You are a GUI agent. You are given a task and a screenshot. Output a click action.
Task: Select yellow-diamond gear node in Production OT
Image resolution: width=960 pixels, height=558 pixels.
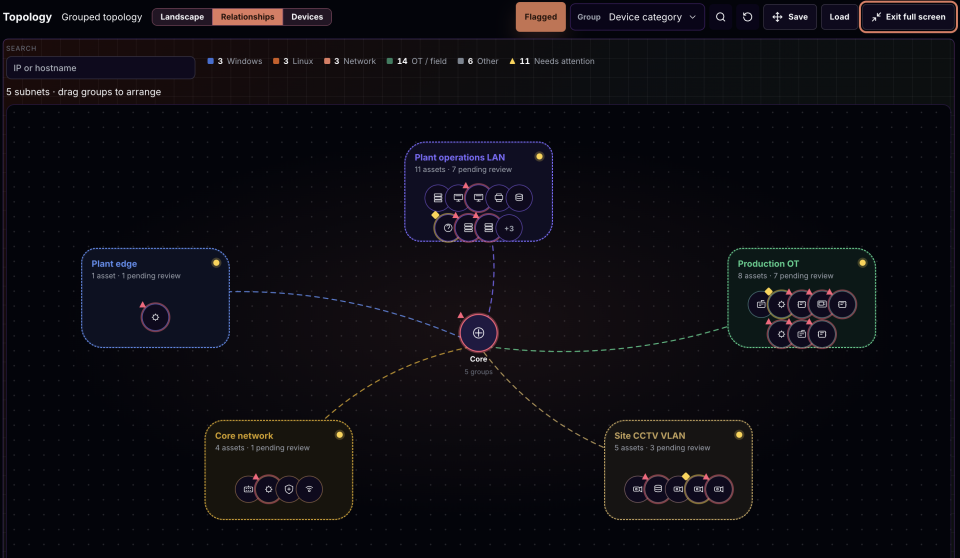tap(781, 304)
